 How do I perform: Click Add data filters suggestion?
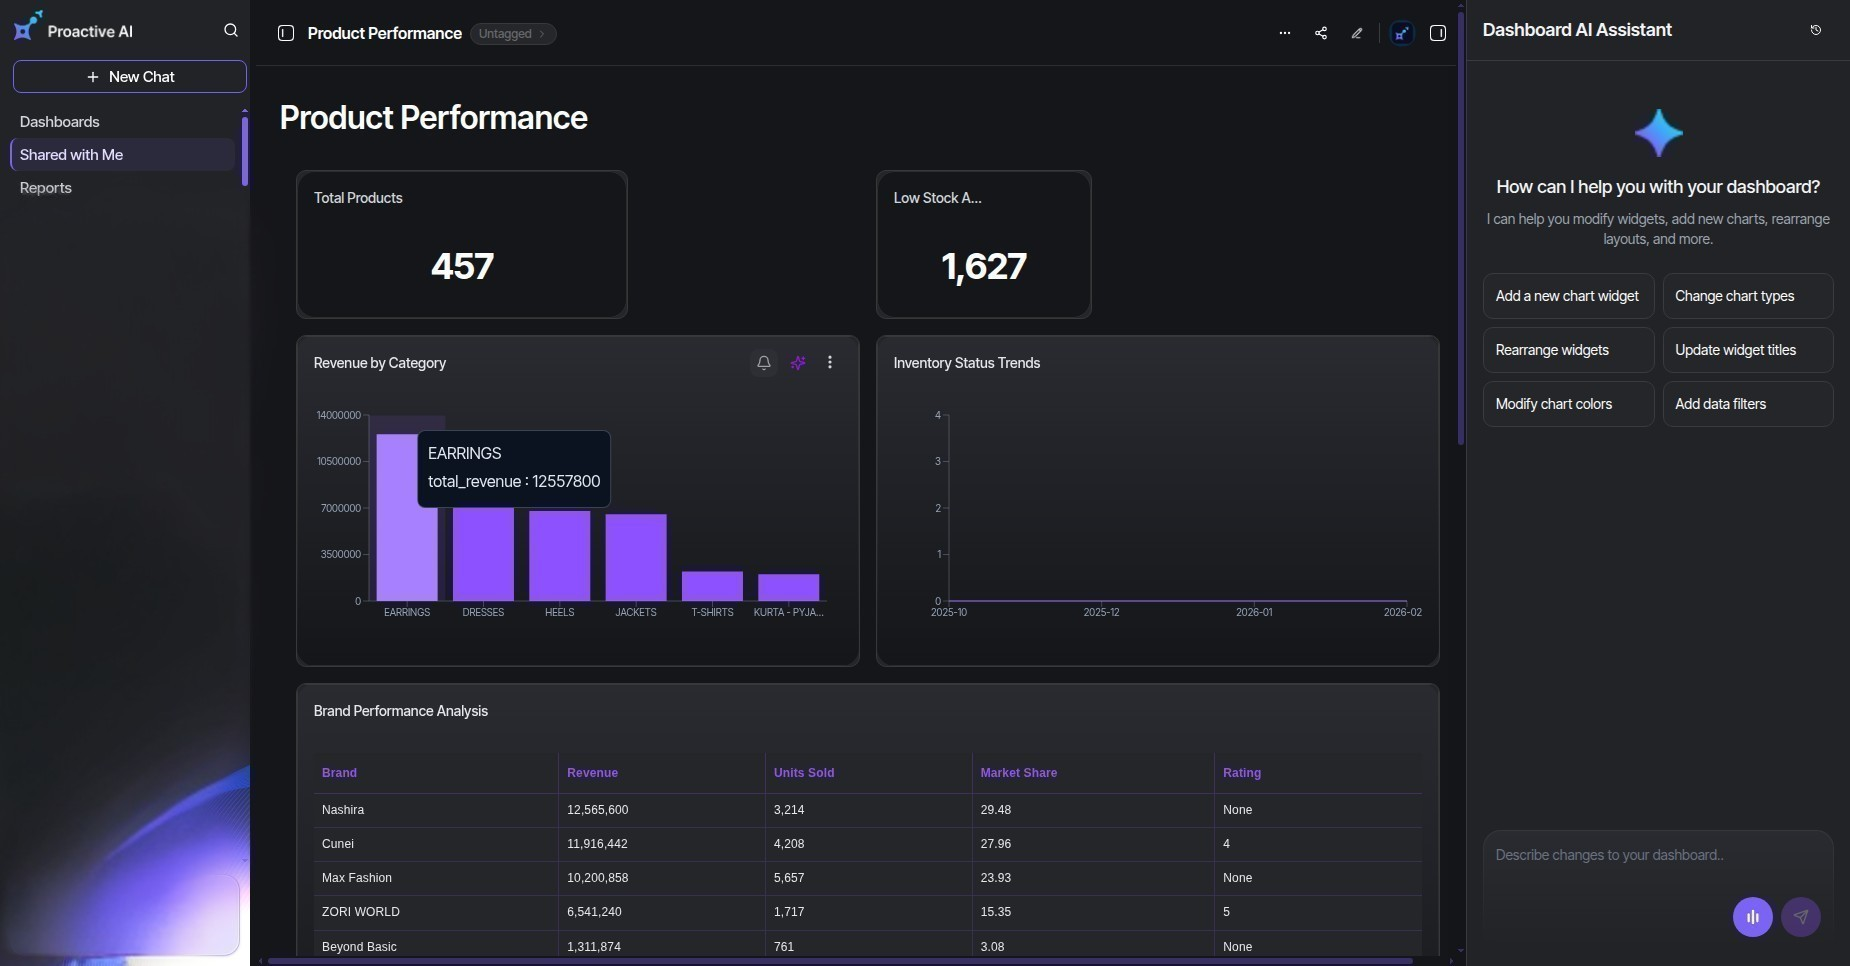1748,404
